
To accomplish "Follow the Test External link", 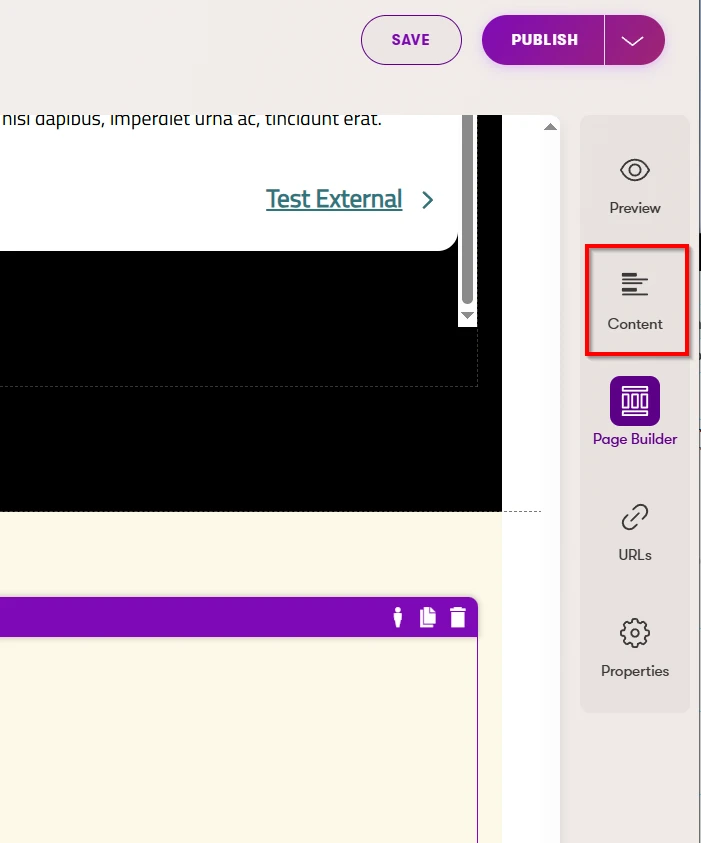I will (x=334, y=200).
